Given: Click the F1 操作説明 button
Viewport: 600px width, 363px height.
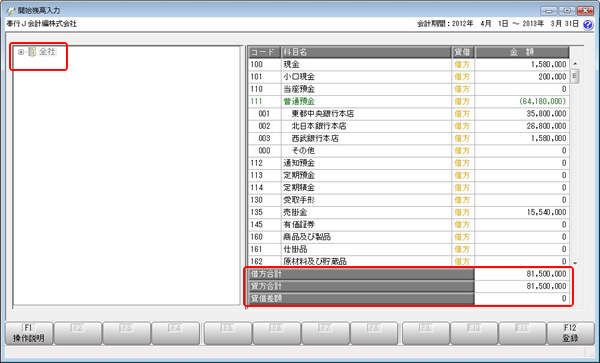Looking at the screenshot, I should 29,333.
